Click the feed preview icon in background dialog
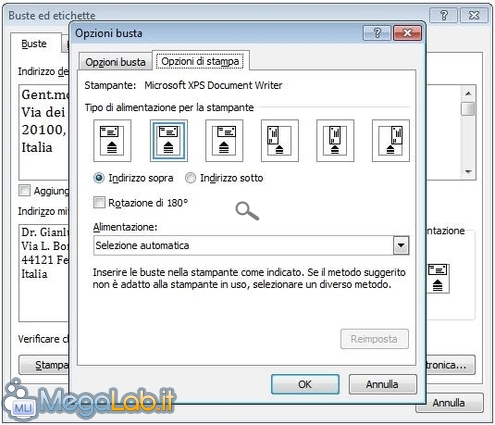The width and height of the screenshot is (495, 425). coord(438,279)
